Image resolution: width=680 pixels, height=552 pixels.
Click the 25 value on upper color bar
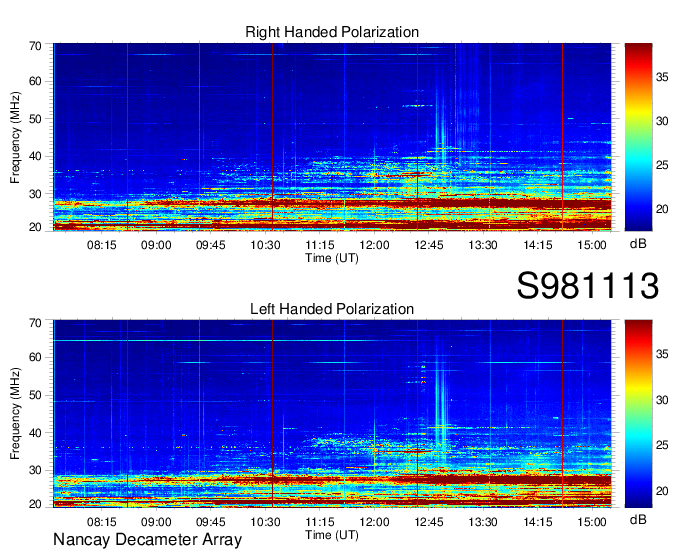tap(662, 165)
